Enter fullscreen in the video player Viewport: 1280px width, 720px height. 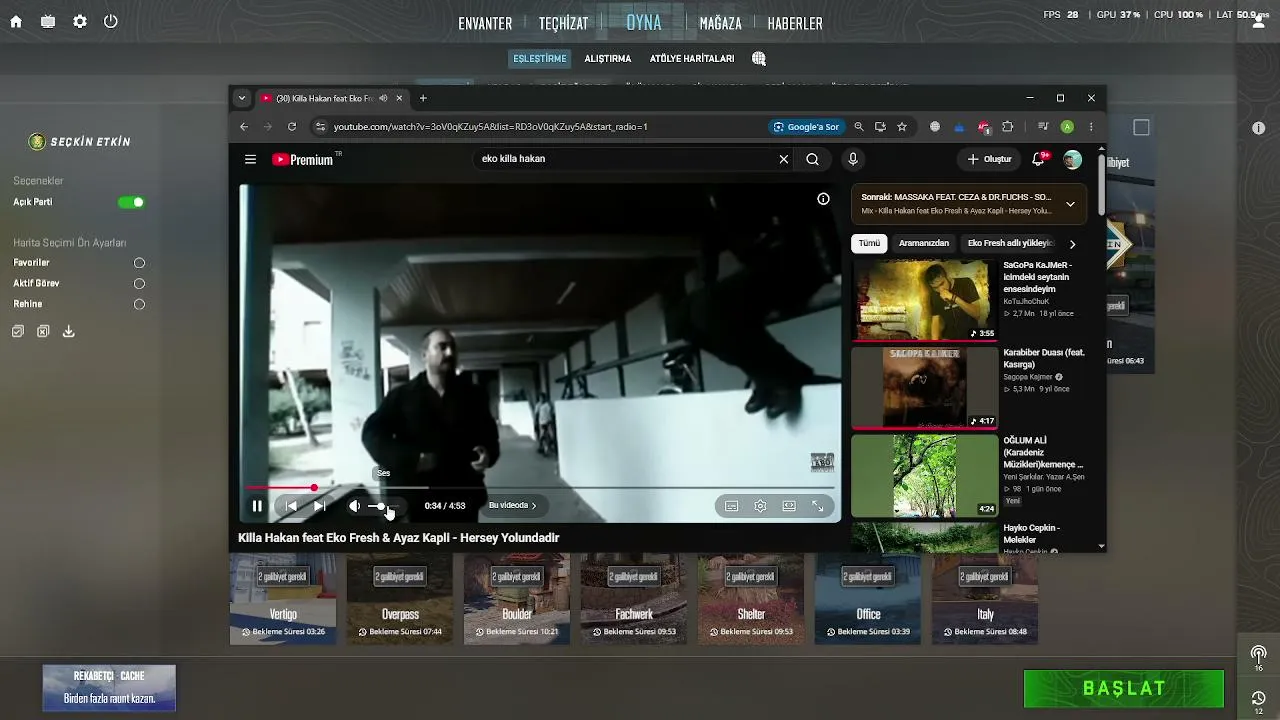[x=818, y=506]
